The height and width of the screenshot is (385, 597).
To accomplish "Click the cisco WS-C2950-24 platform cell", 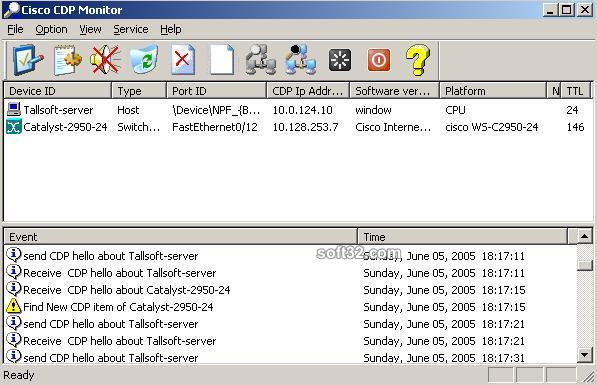I will pyautogui.click(x=492, y=127).
